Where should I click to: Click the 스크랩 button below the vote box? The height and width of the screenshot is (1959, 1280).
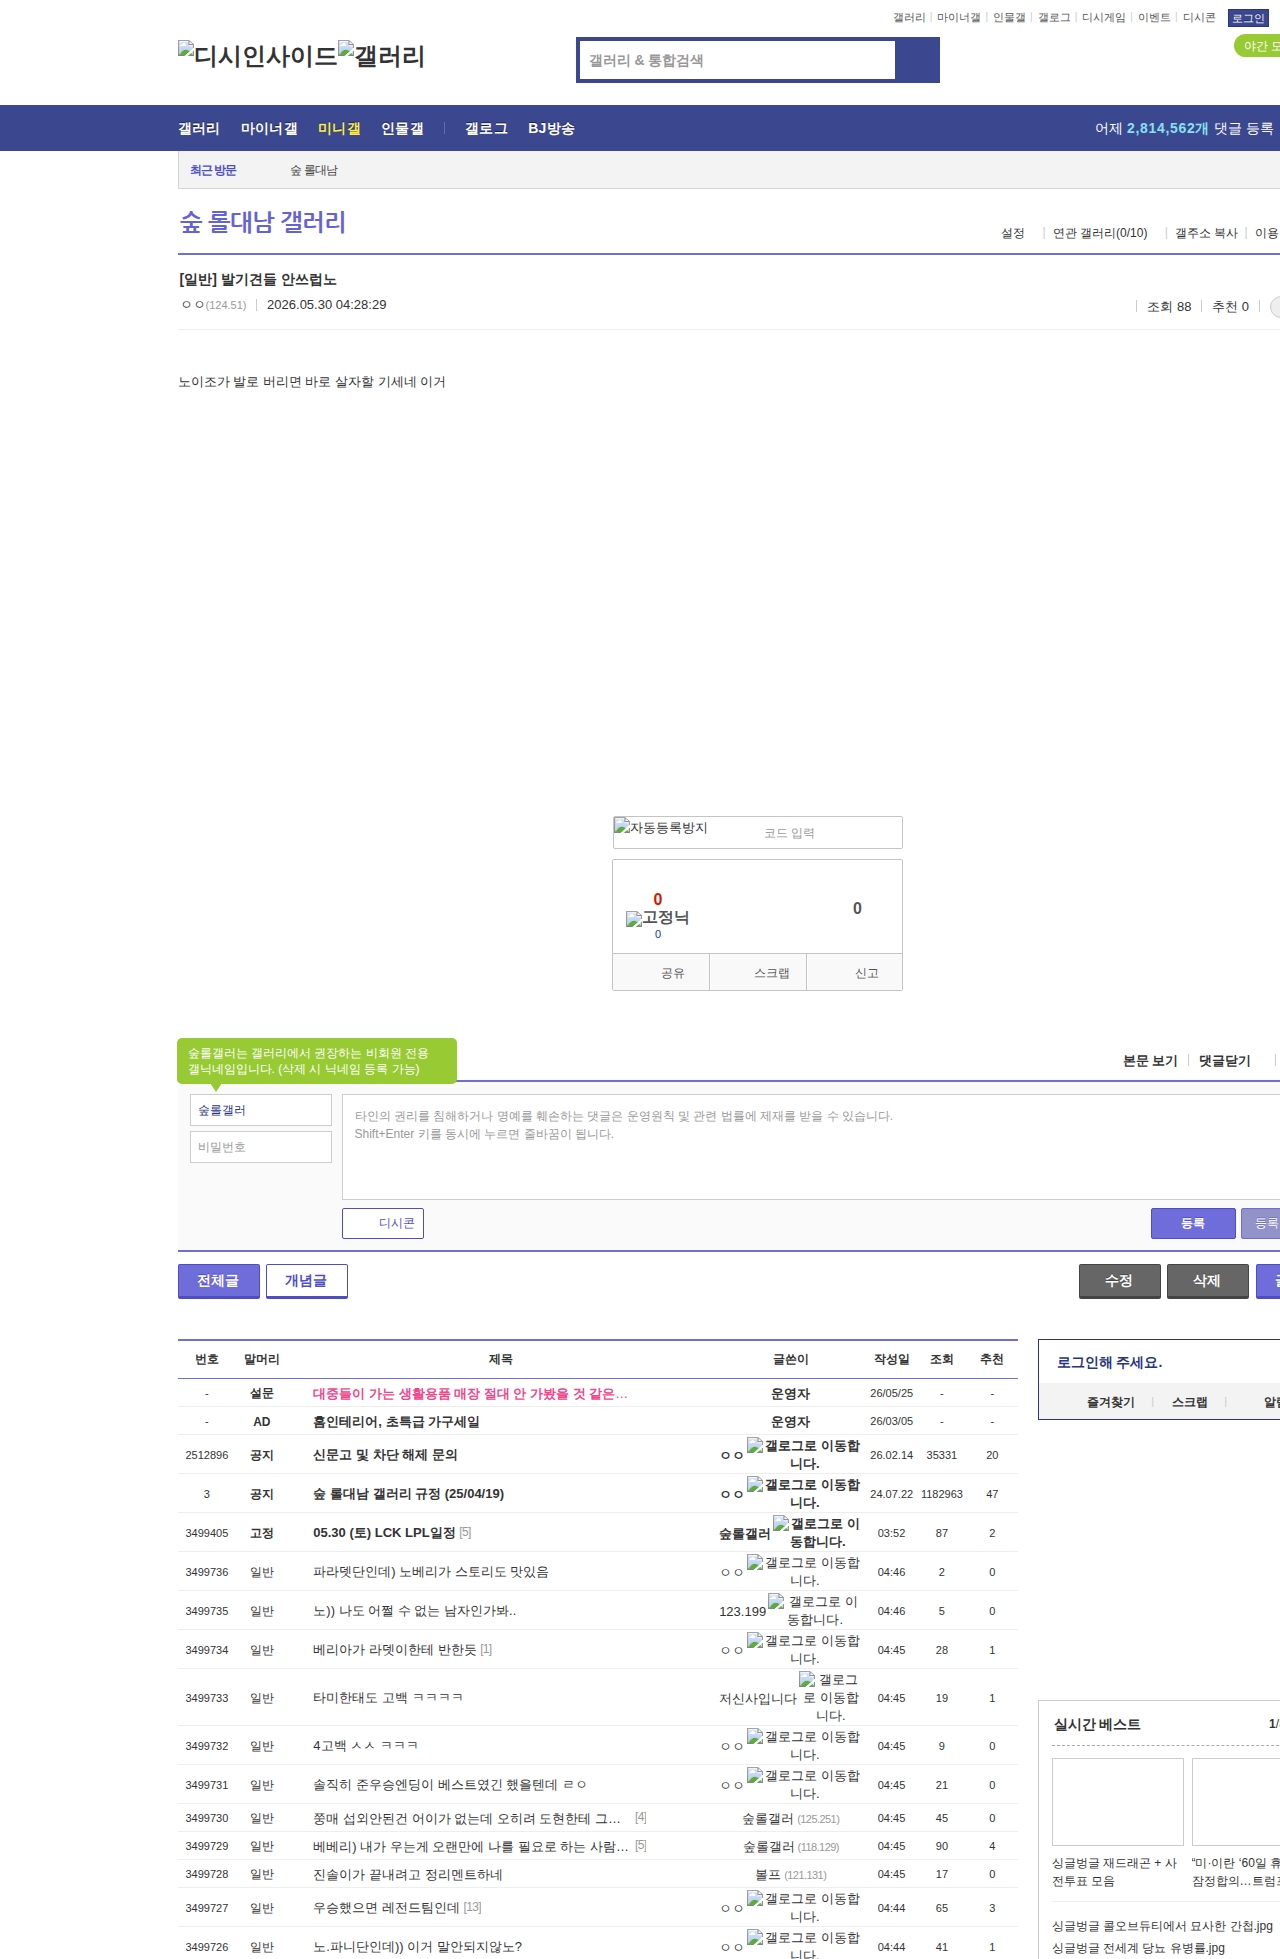(x=758, y=972)
